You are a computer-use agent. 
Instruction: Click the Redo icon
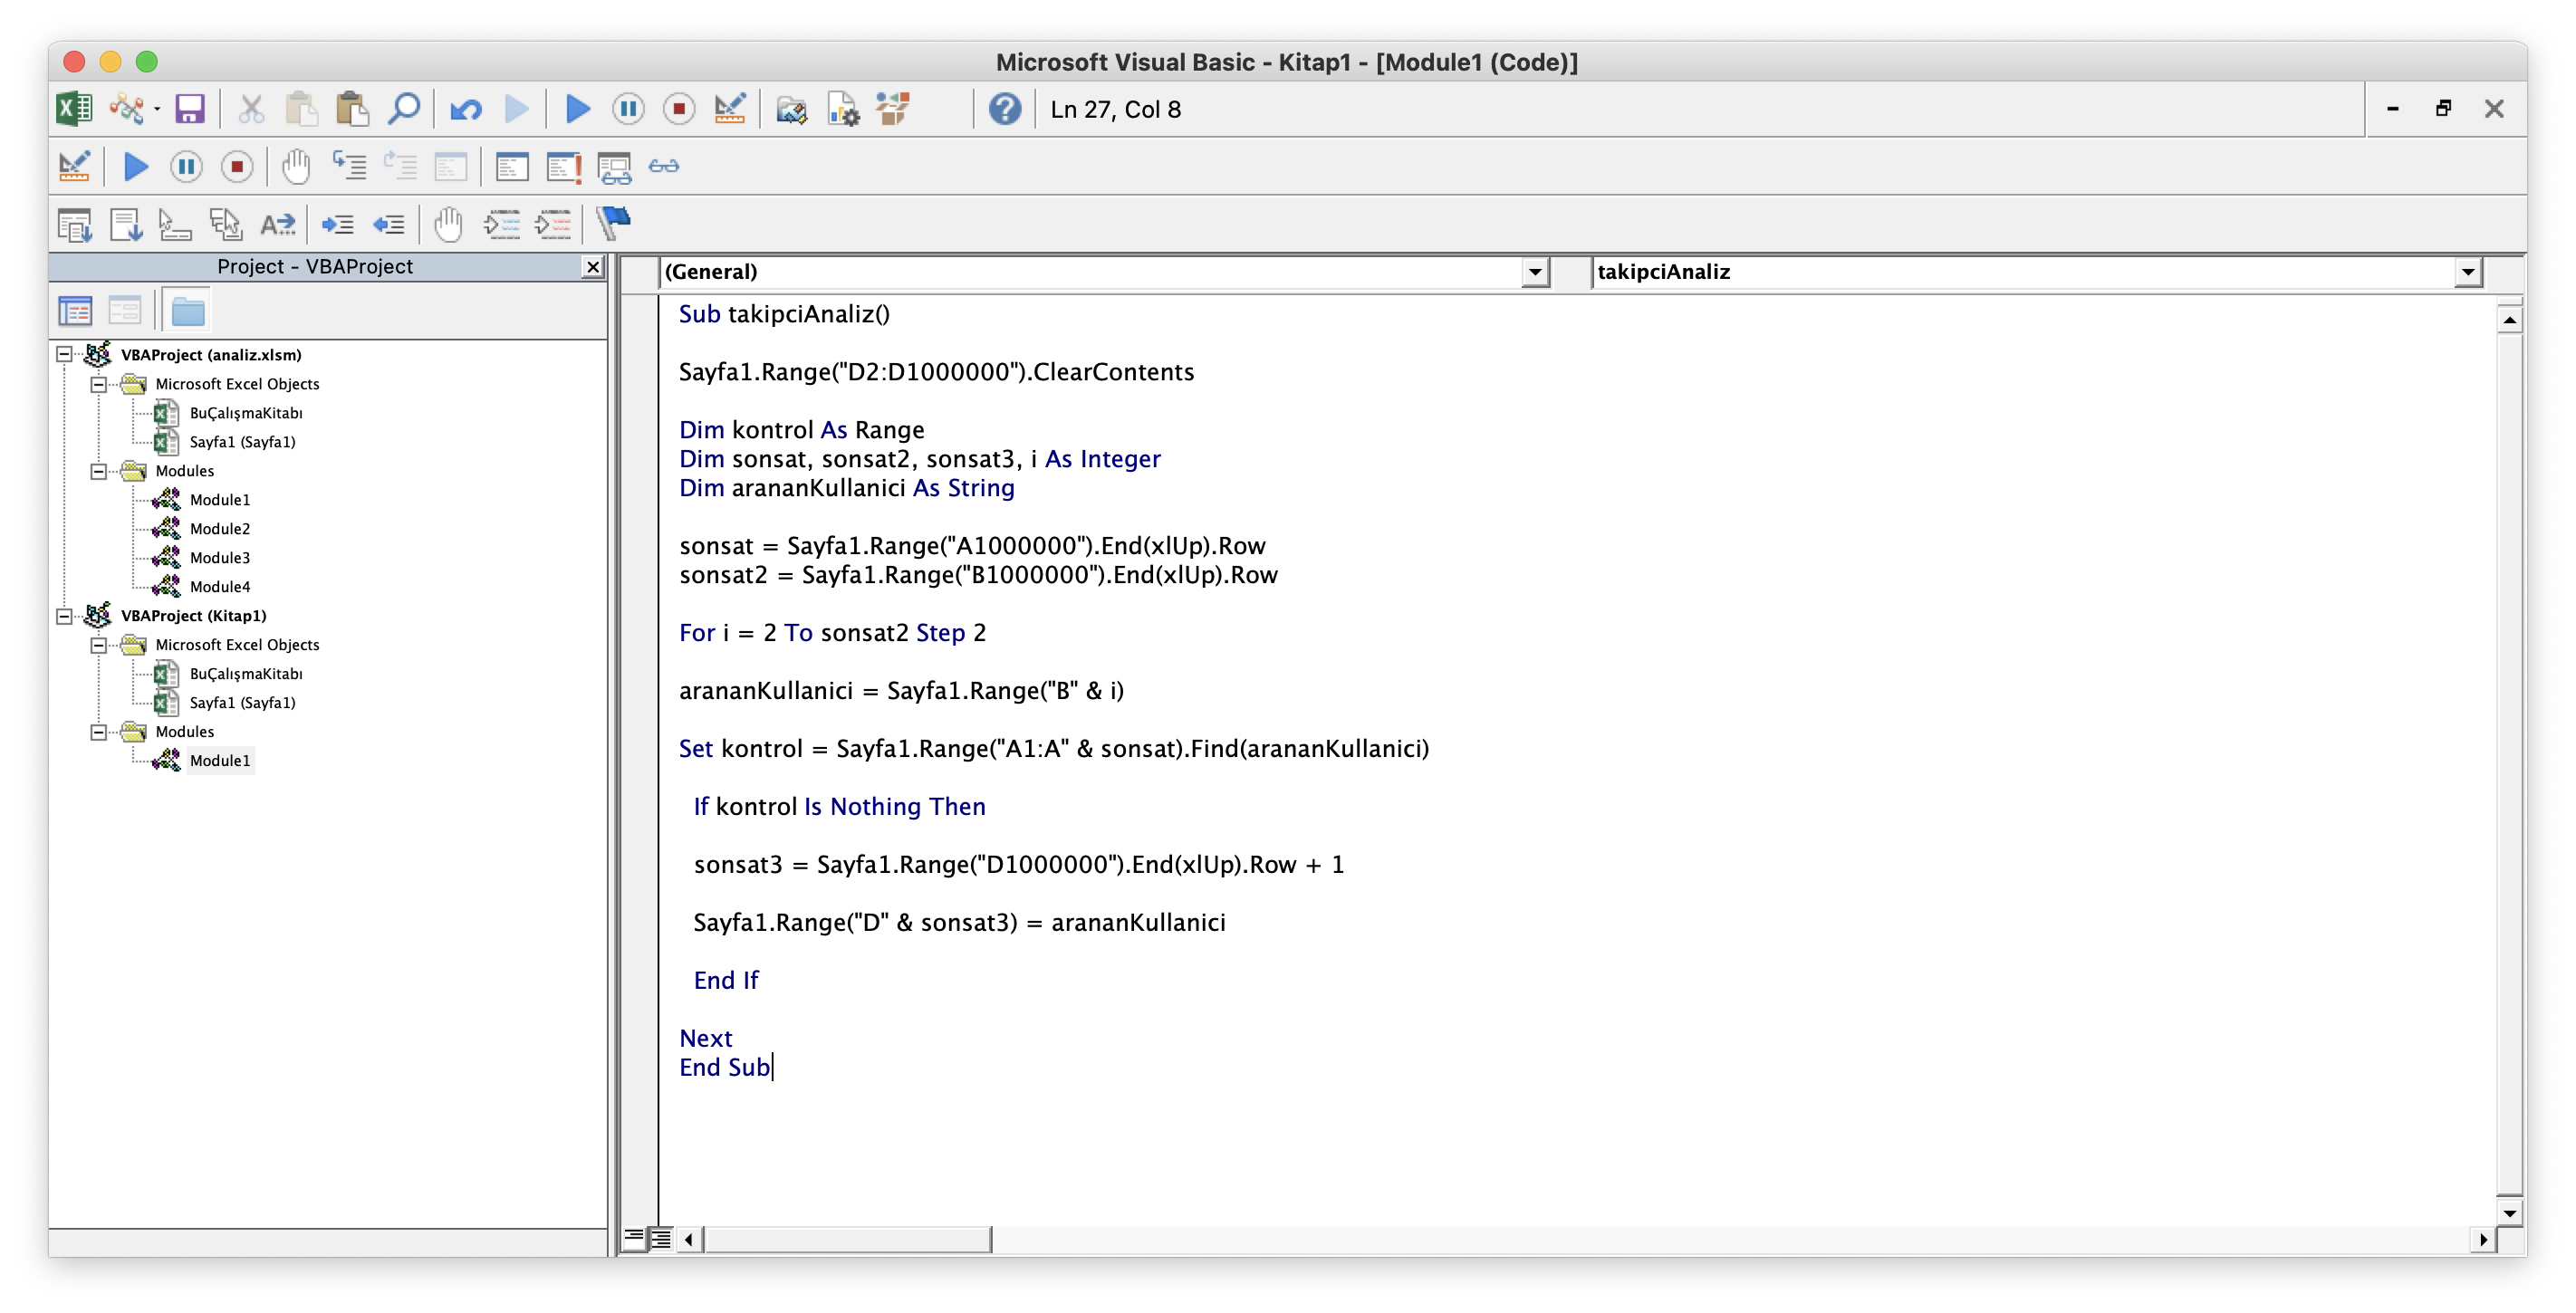click(x=516, y=109)
